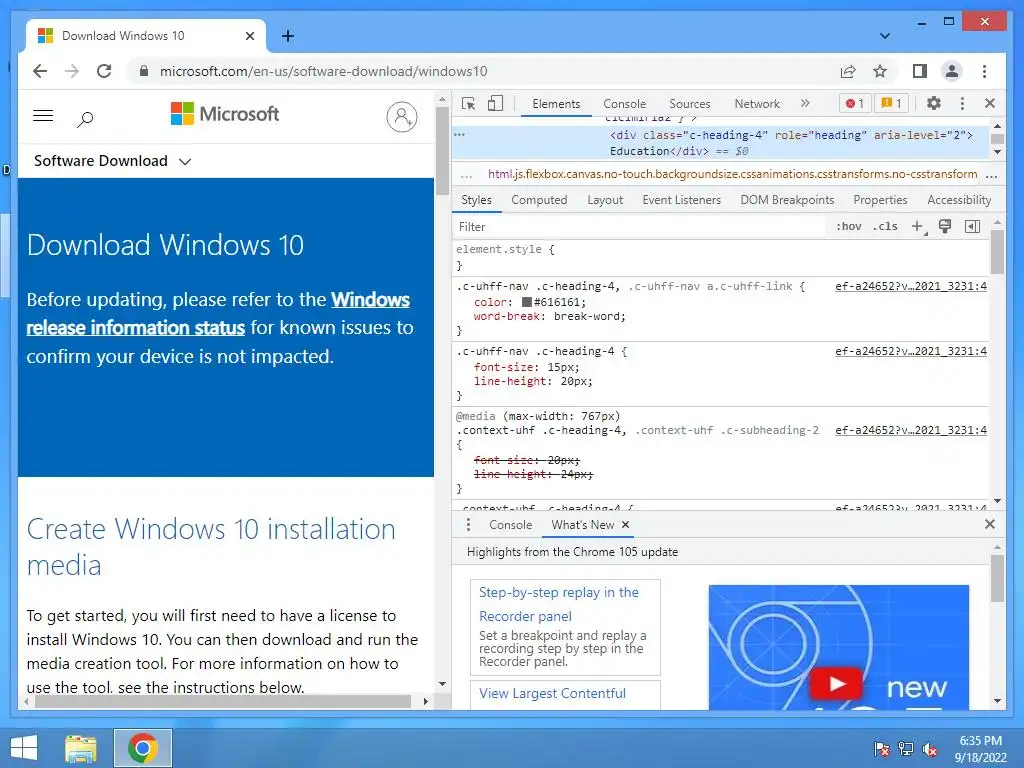This screenshot has width=1024, height=768.
Task: Select the Styles tab
Action: [x=476, y=200]
